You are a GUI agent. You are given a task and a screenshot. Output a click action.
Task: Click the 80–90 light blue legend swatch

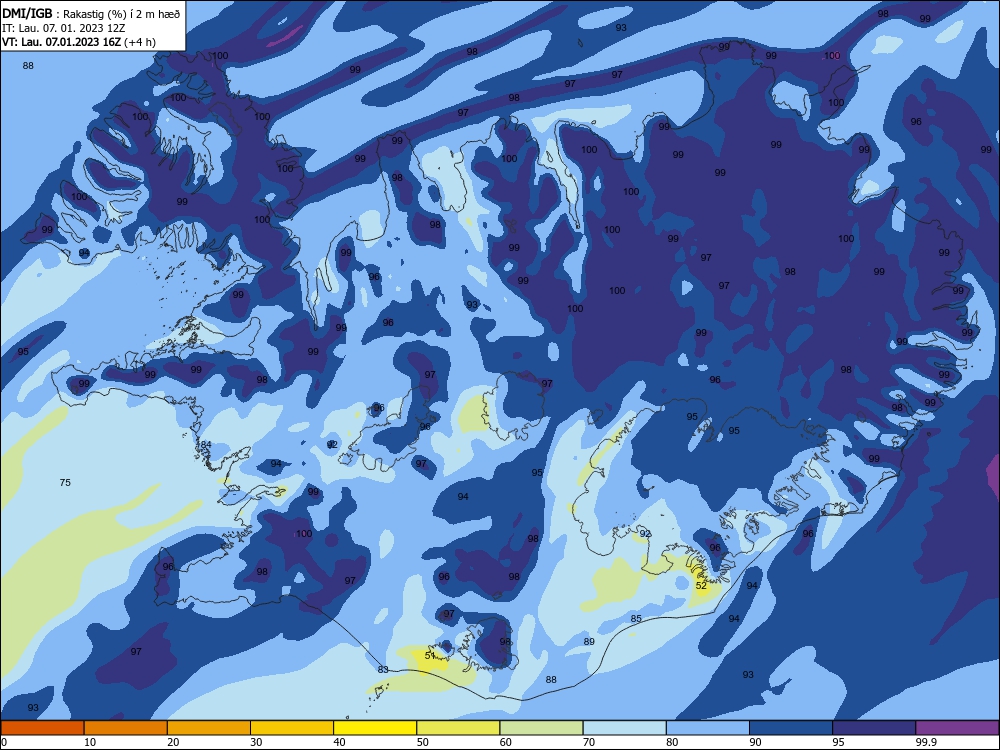pos(708,728)
